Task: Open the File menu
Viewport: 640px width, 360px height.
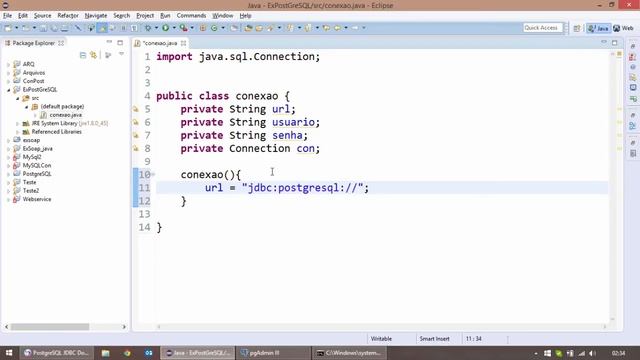Action: click(7, 16)
